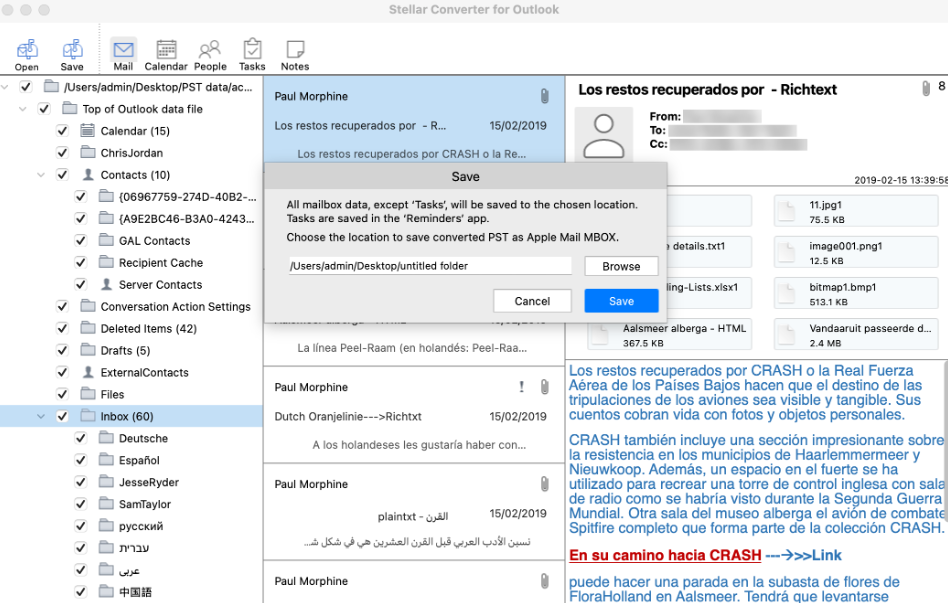Collapse the Contacts (10) tree node
This screenshot has width=948, height=603.
click(41, 175)
